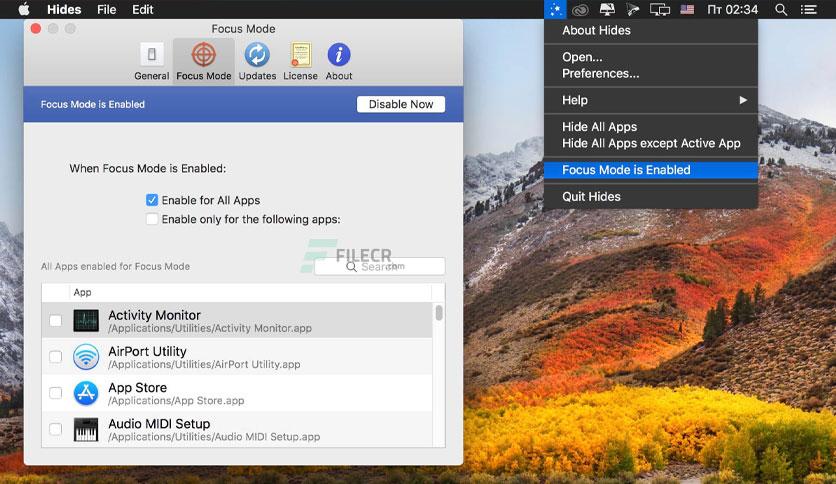
Task: Click the arrow-shaped menu bar icon
Action: tap(632, 10)
